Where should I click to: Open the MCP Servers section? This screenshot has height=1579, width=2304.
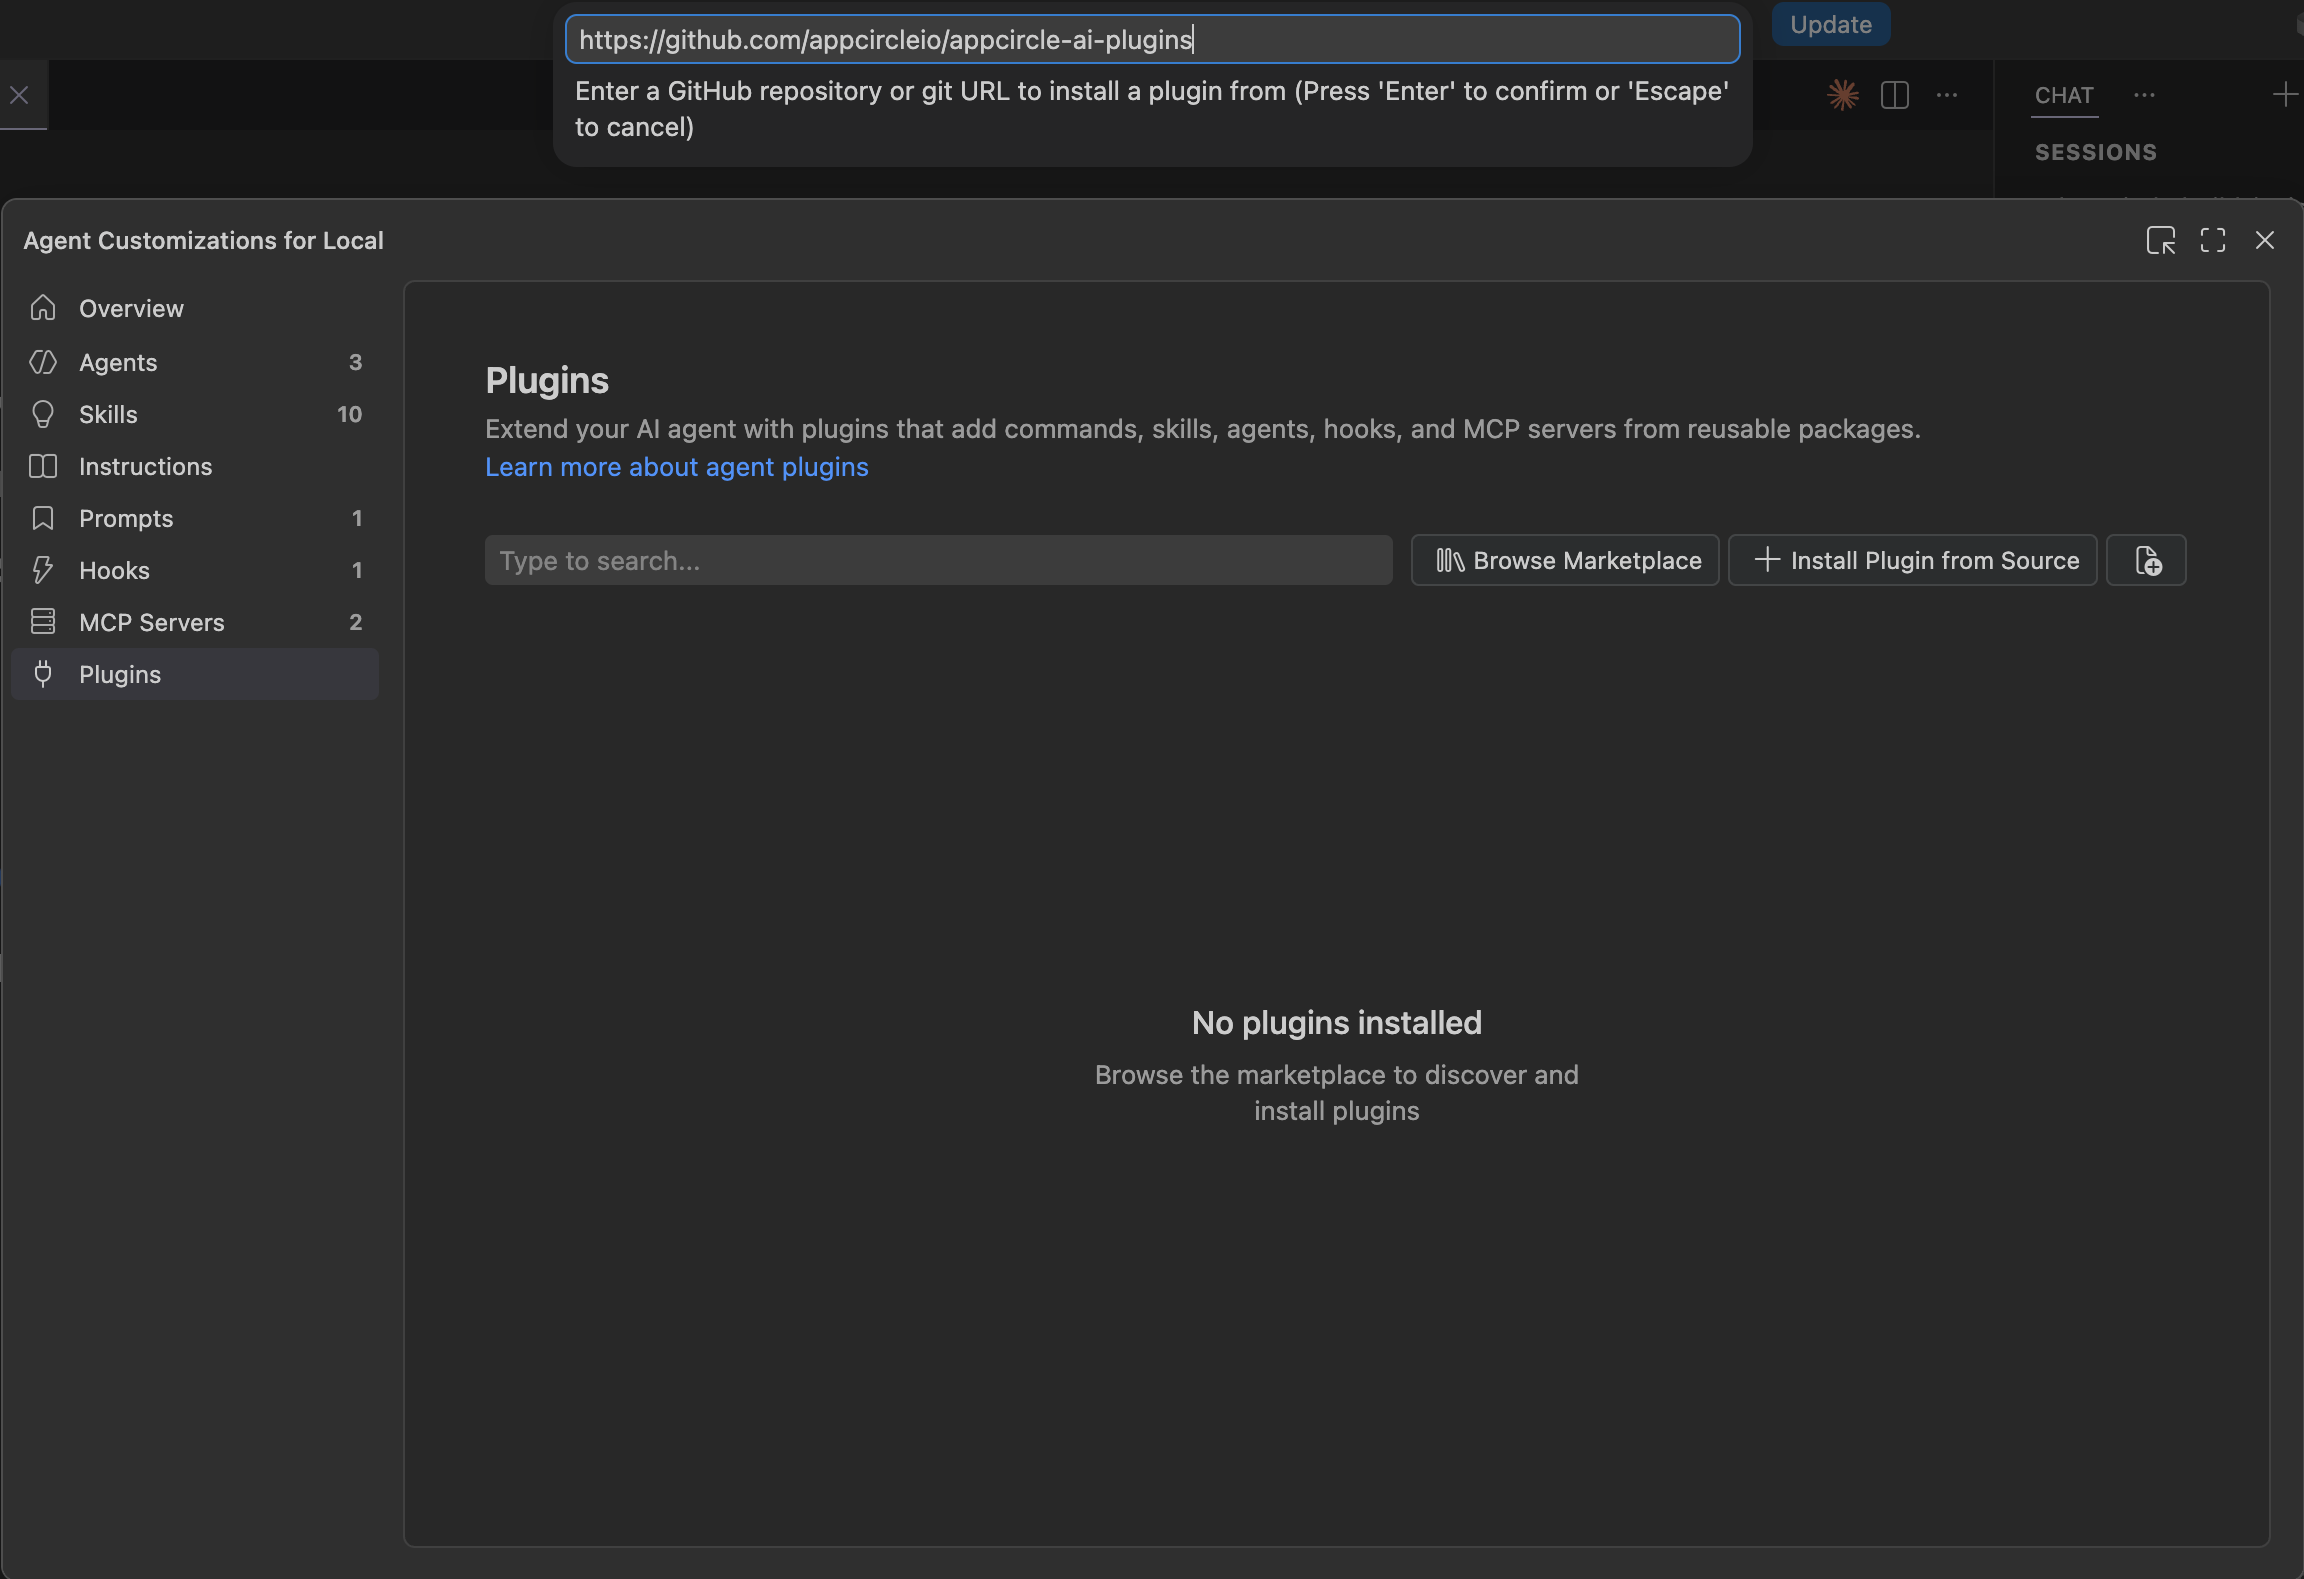pos(195,622)
